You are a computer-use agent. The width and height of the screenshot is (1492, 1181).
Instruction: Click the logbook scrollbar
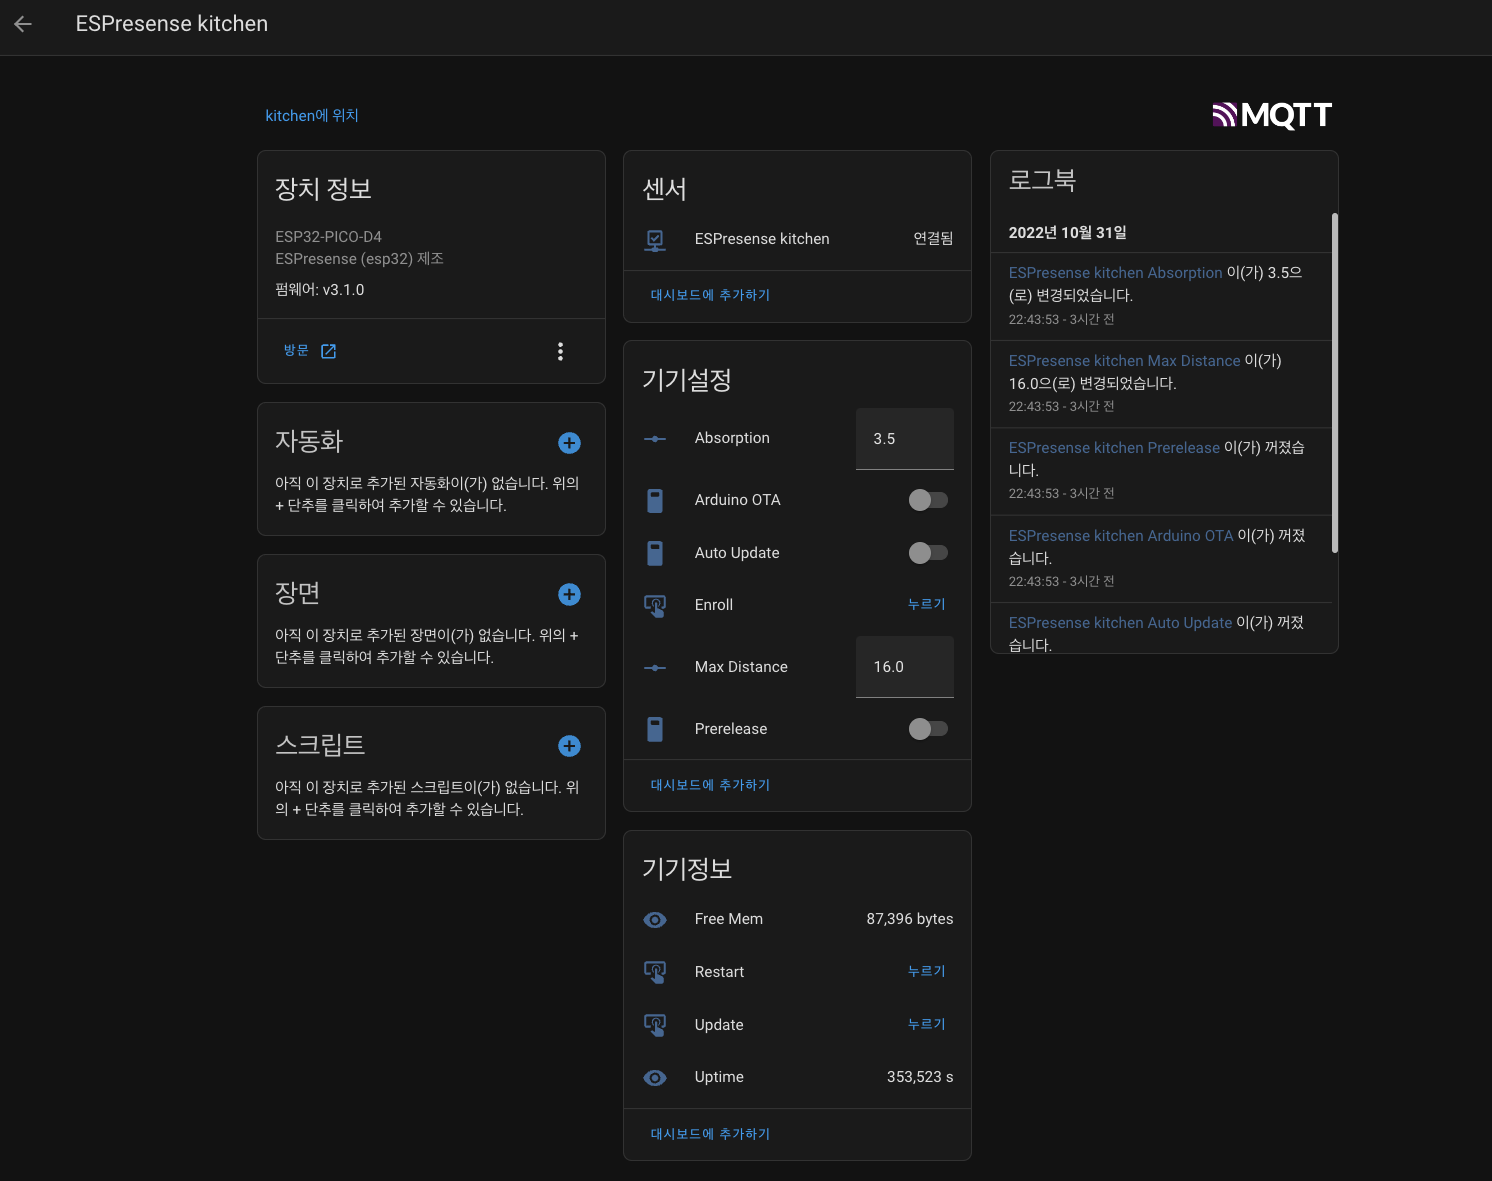point(1335,382)
